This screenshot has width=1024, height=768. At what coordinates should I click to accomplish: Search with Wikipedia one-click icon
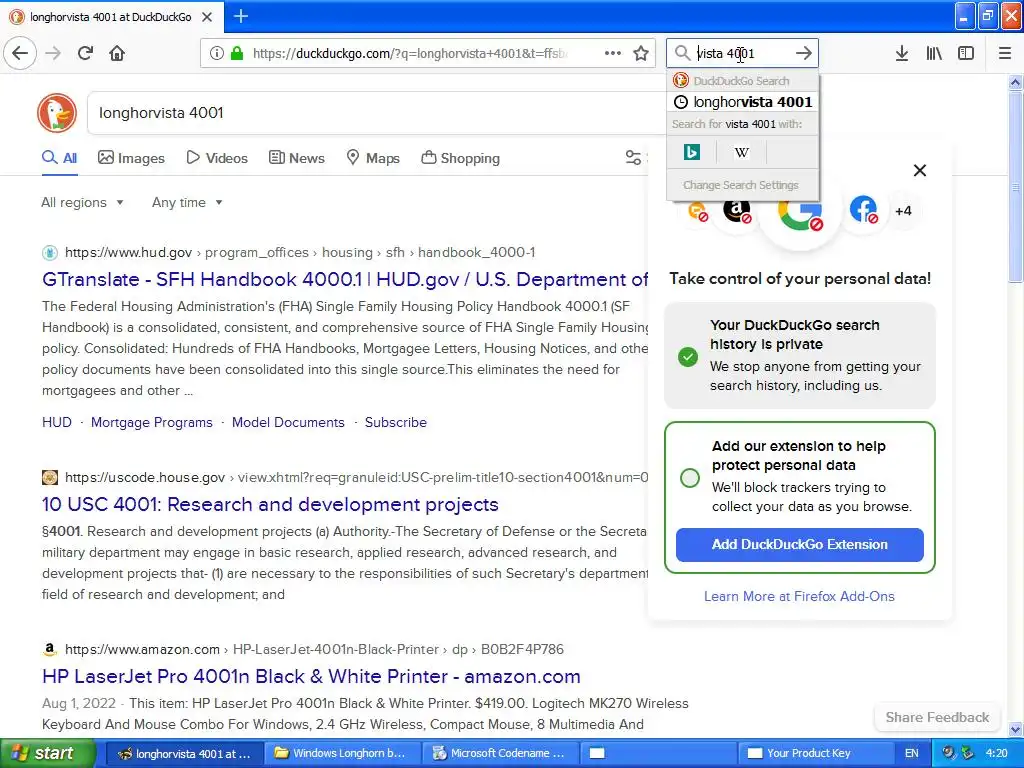pyautogui.click(x=741, y=152)
